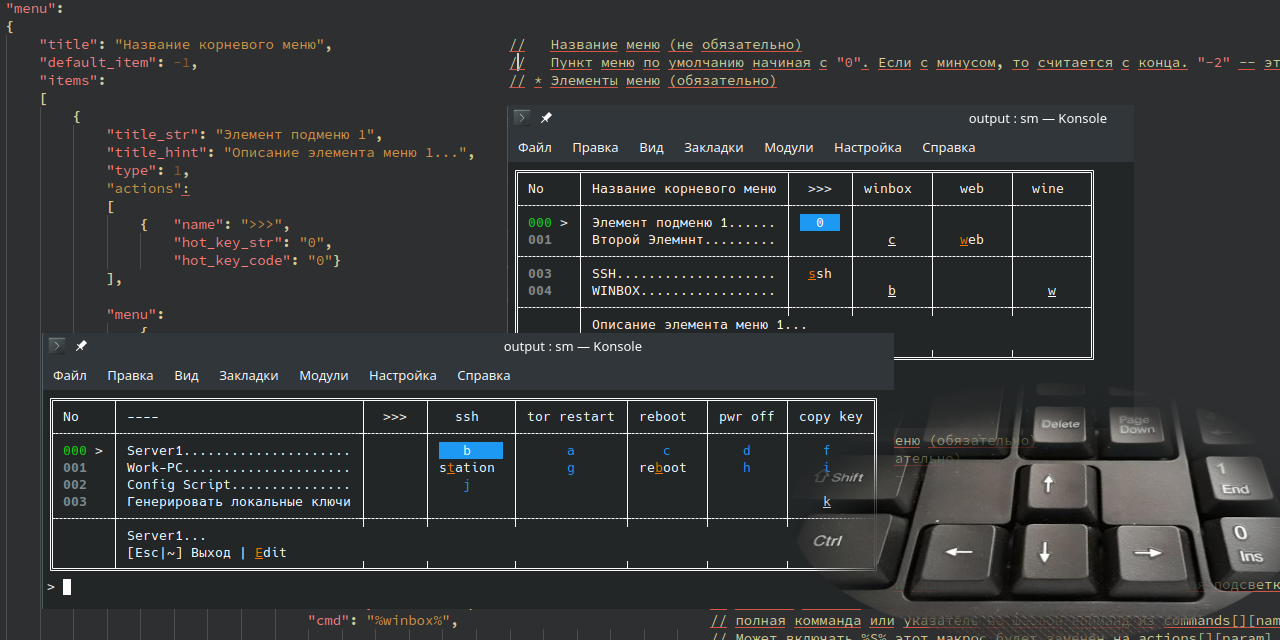The width and height of the screenshot is (1280, 640).
Task: Click the terminal icon in the back Konsole title bar
Action: coord(522,118)
